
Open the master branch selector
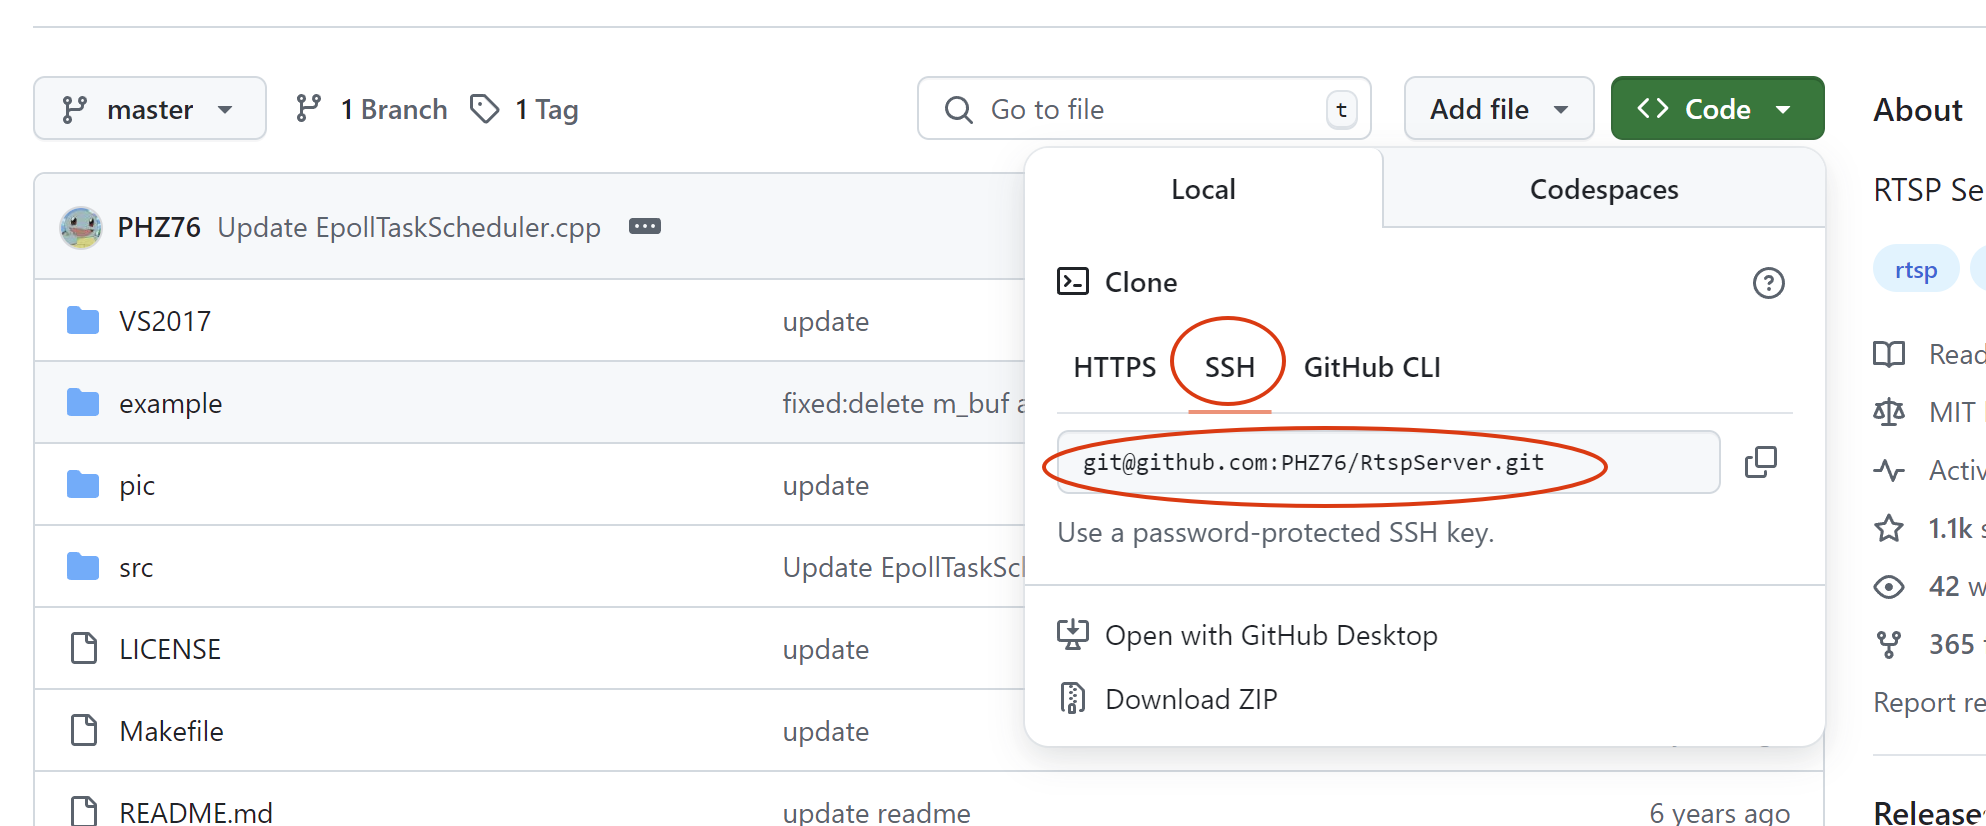click(149, 108)
